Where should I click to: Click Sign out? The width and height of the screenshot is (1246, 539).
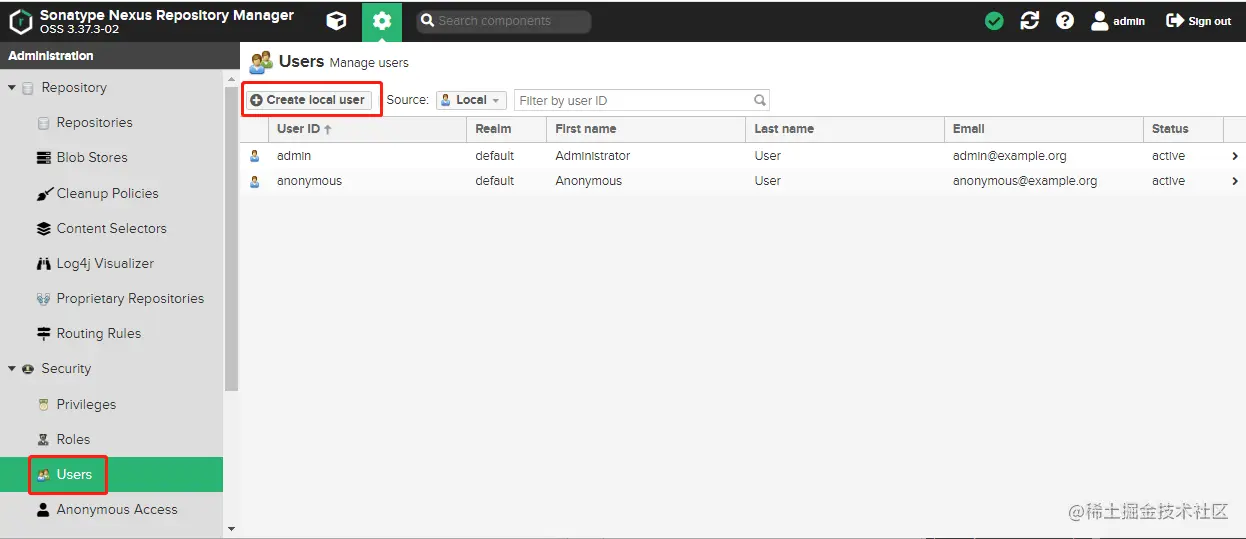[1199, 21]
